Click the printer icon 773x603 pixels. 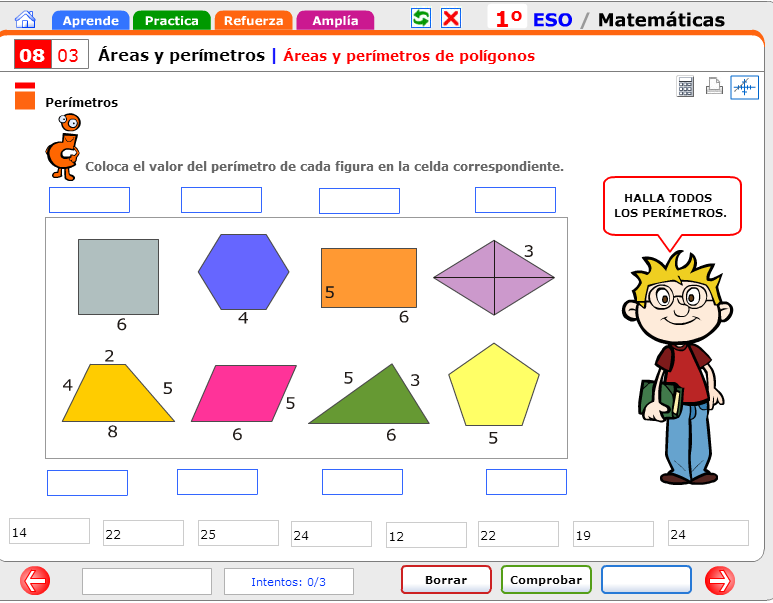[714, 87]
